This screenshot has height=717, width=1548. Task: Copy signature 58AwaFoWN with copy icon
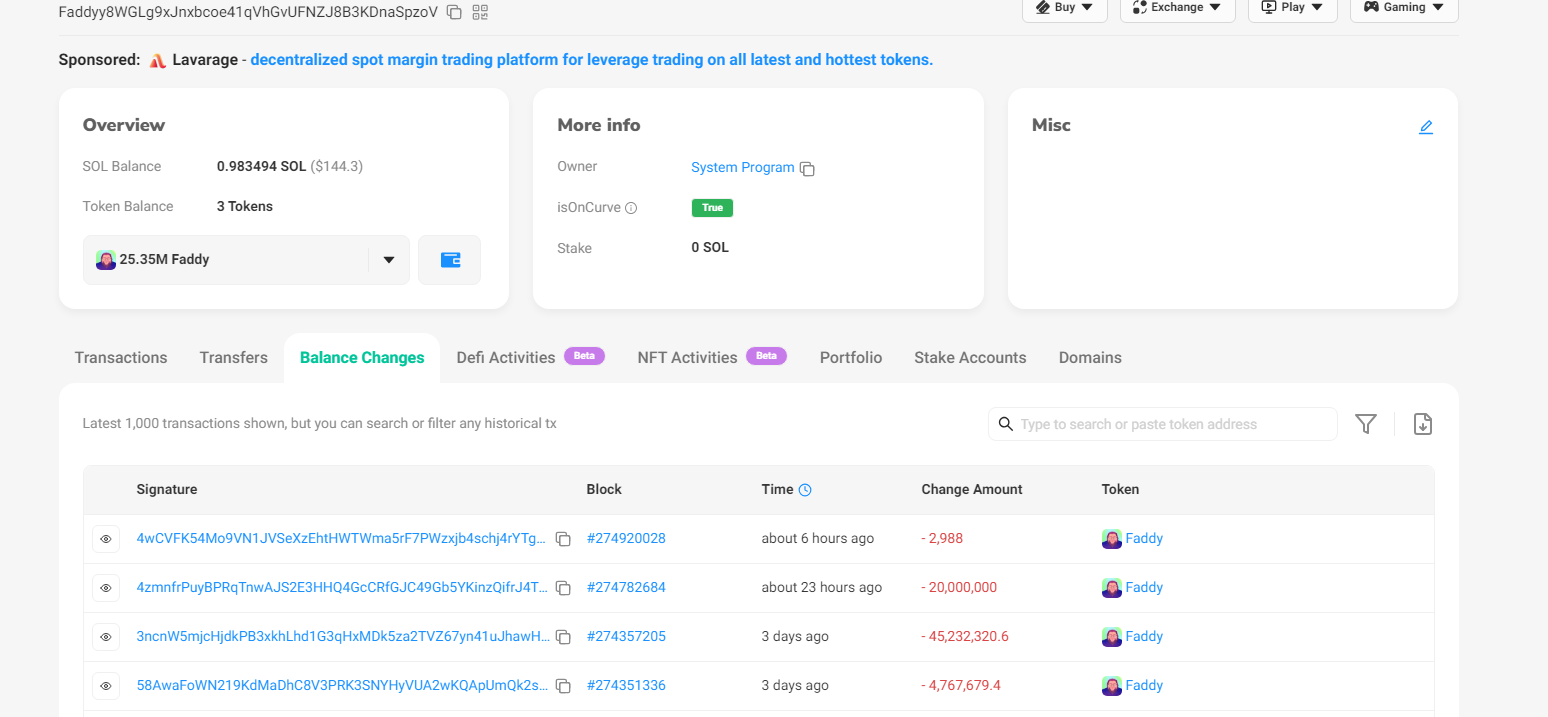pos(563,686)
